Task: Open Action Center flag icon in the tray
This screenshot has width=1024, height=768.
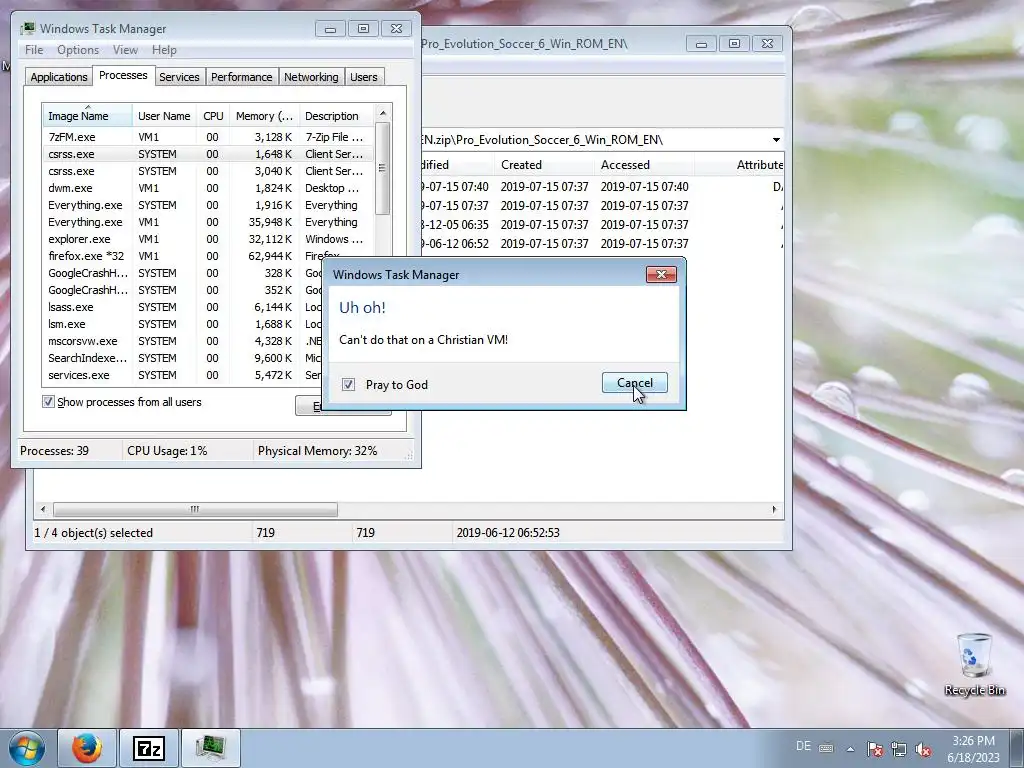Action: tap(875, 749)
